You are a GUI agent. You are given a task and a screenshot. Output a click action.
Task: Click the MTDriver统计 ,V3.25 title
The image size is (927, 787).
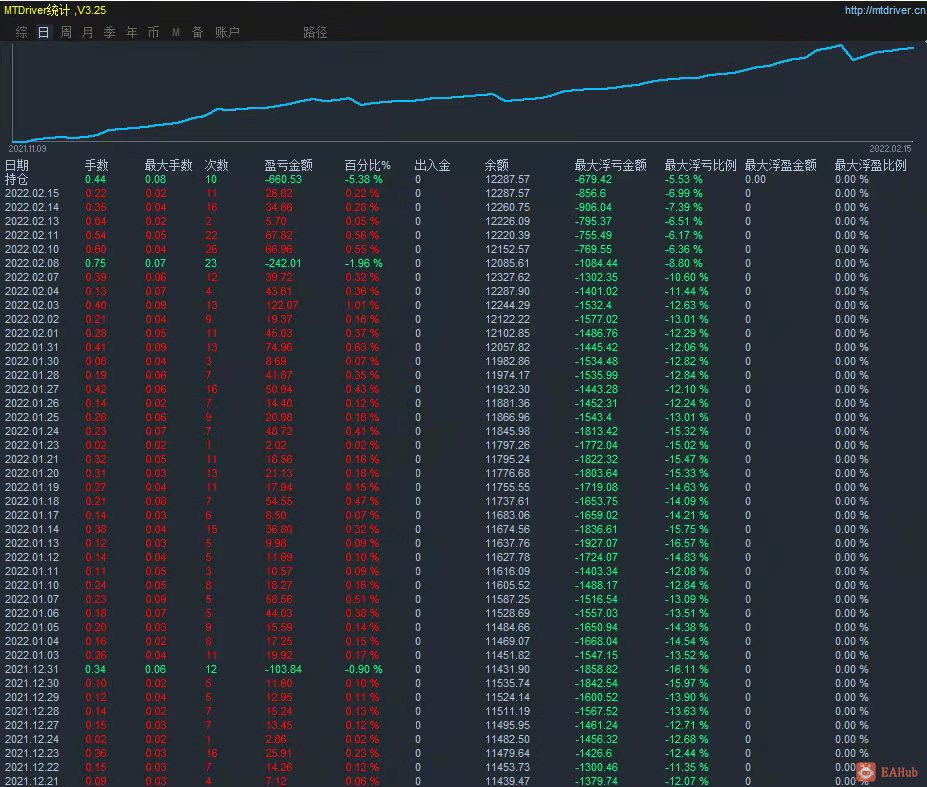coord(55,10)
